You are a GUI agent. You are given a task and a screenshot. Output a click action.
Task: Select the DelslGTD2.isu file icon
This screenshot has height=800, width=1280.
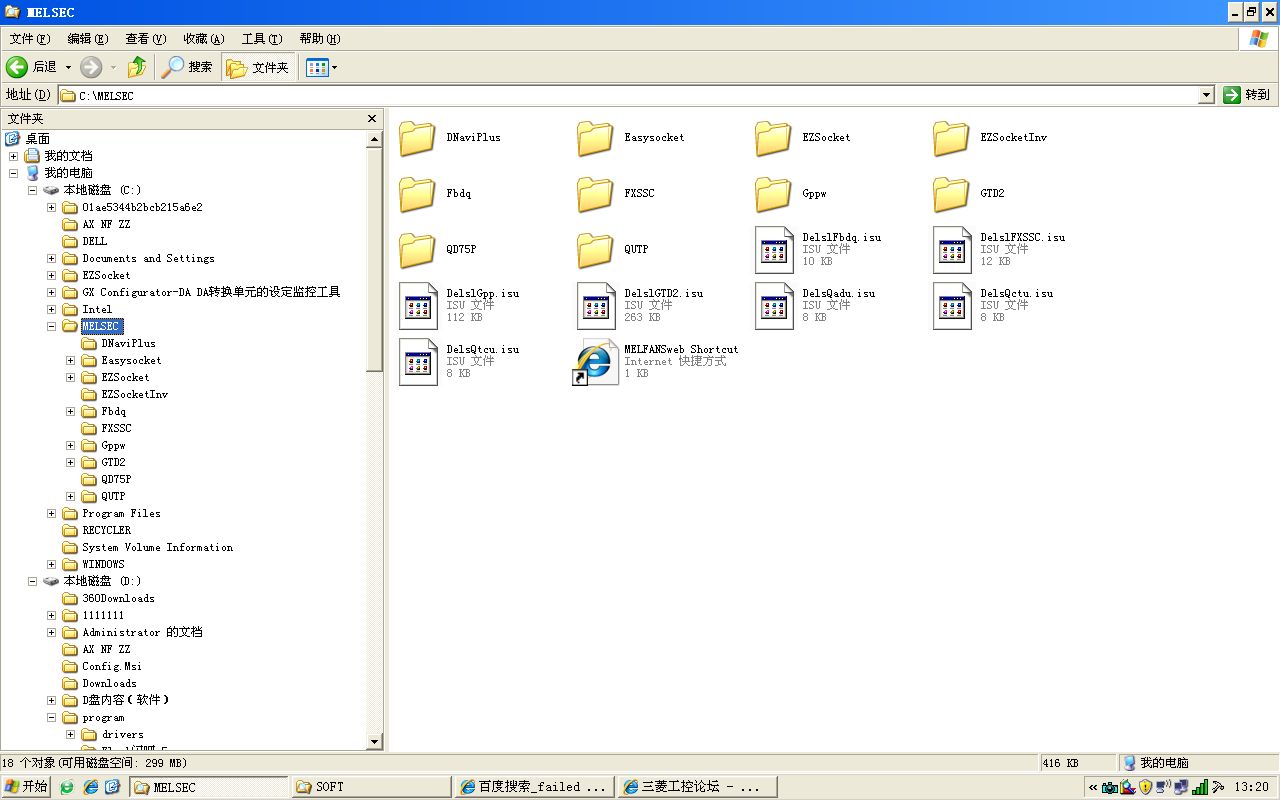click(x=596, y=305)
